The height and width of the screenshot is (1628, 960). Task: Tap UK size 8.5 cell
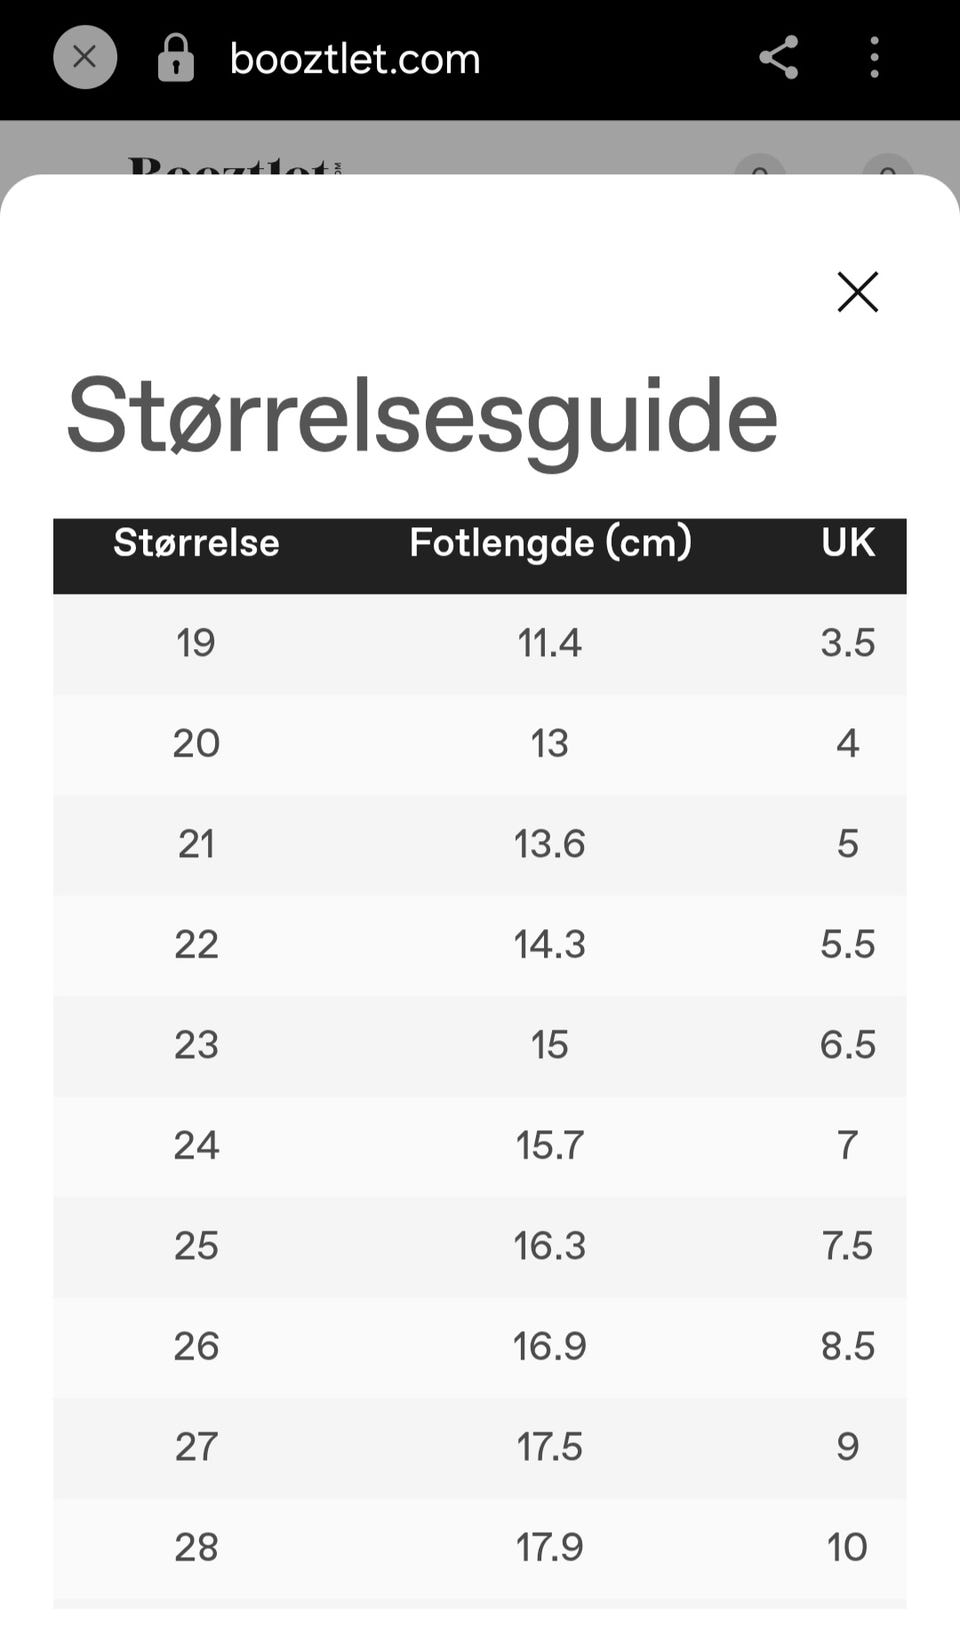pos(848,1346)
